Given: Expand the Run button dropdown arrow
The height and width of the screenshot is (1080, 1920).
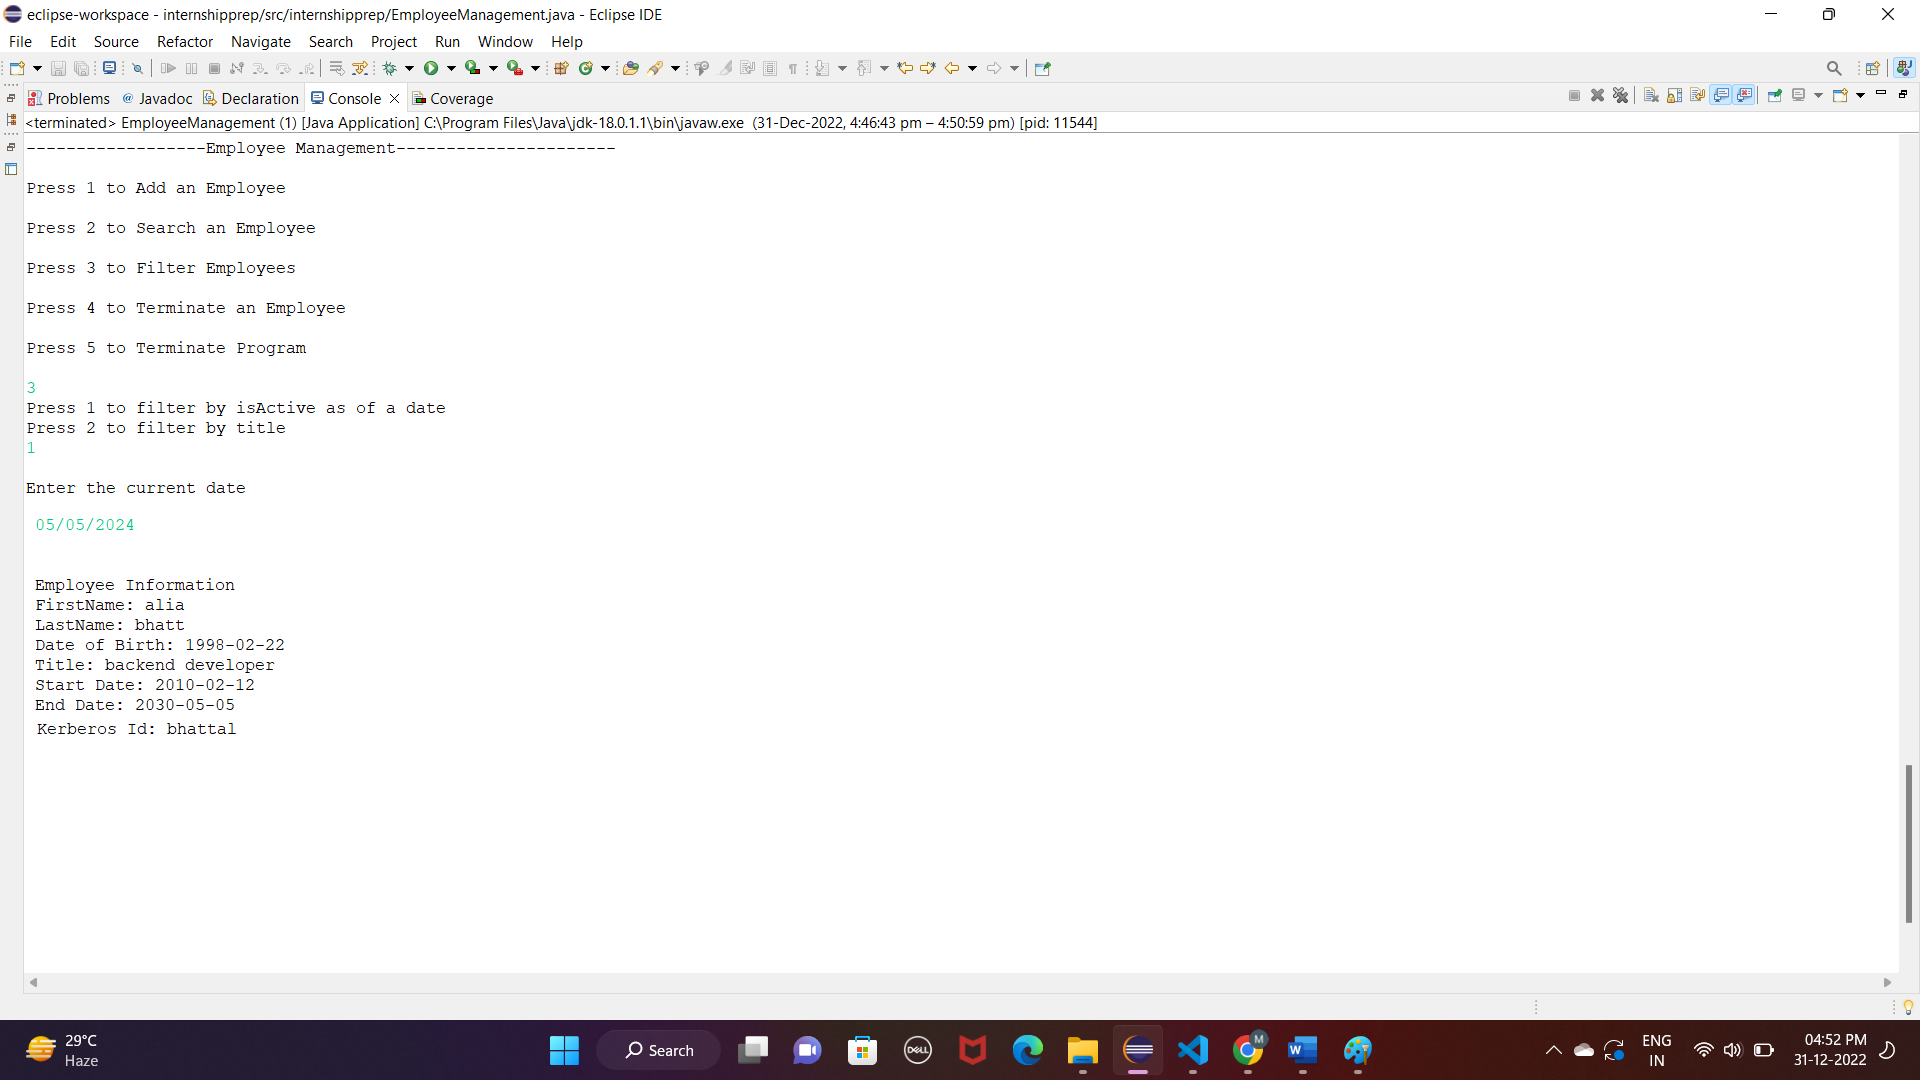Looking at the screenshot, I should click(451, 68).
